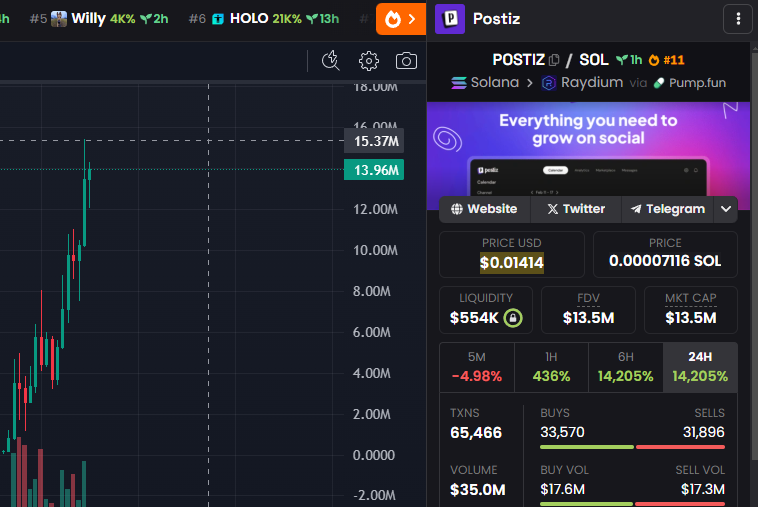Click the 15.37M crosshair price label
This screenshot has height=507, width=758.
pos(374,141)
